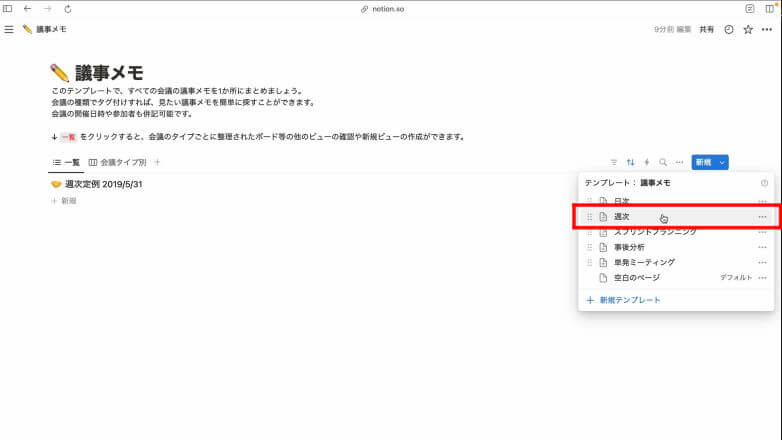
Task: Open the sort arrows icon
Action: click(x=630, y=162)
